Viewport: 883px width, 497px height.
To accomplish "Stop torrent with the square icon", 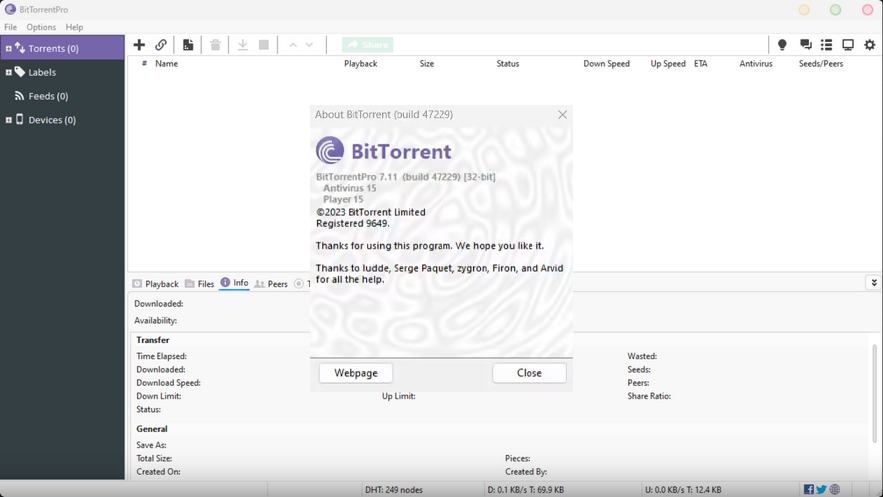I will [264, 44].
